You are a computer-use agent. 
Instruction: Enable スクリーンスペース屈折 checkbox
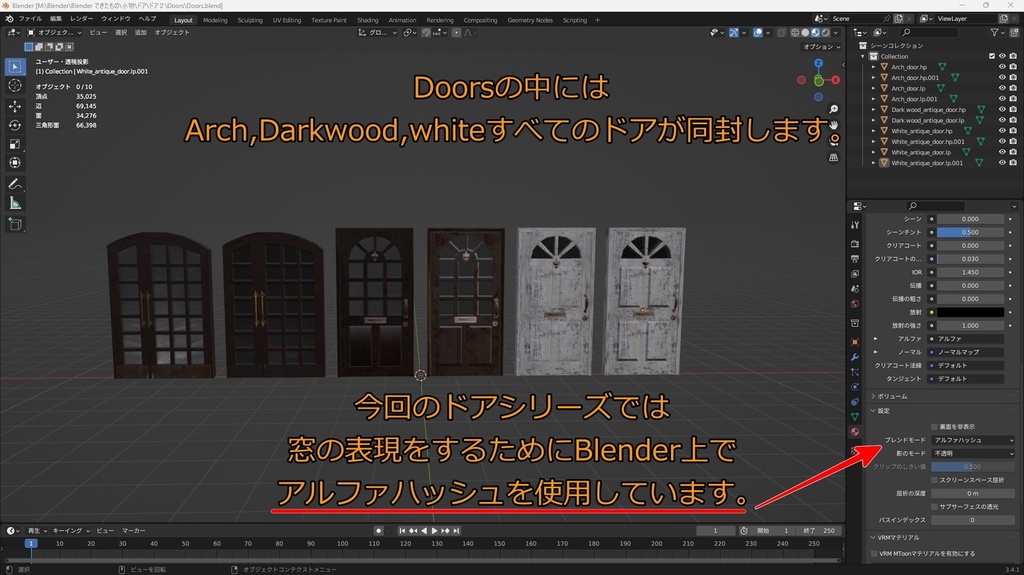coord(935,480)
